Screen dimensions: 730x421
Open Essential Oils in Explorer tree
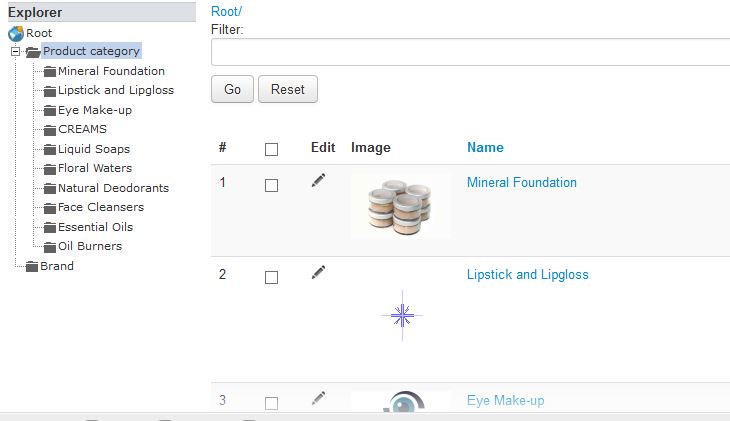95,227
